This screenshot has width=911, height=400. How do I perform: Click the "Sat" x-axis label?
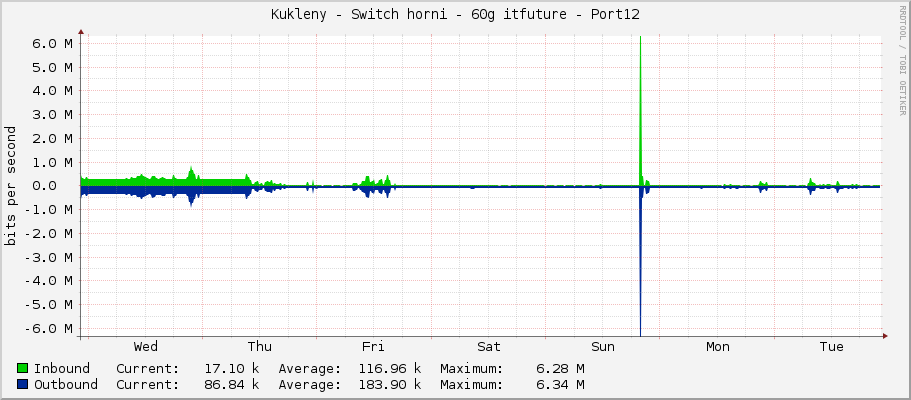[x=489, y=347]
